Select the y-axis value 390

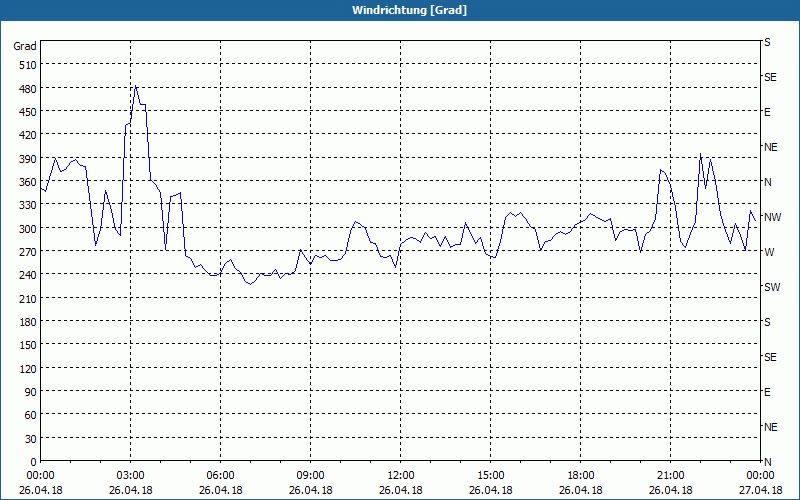28,159
